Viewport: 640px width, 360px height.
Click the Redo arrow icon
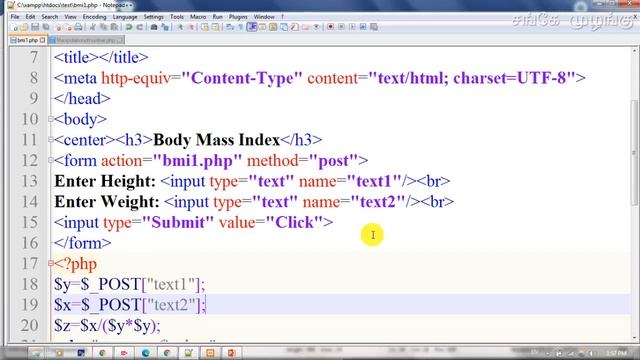point(140,27)
